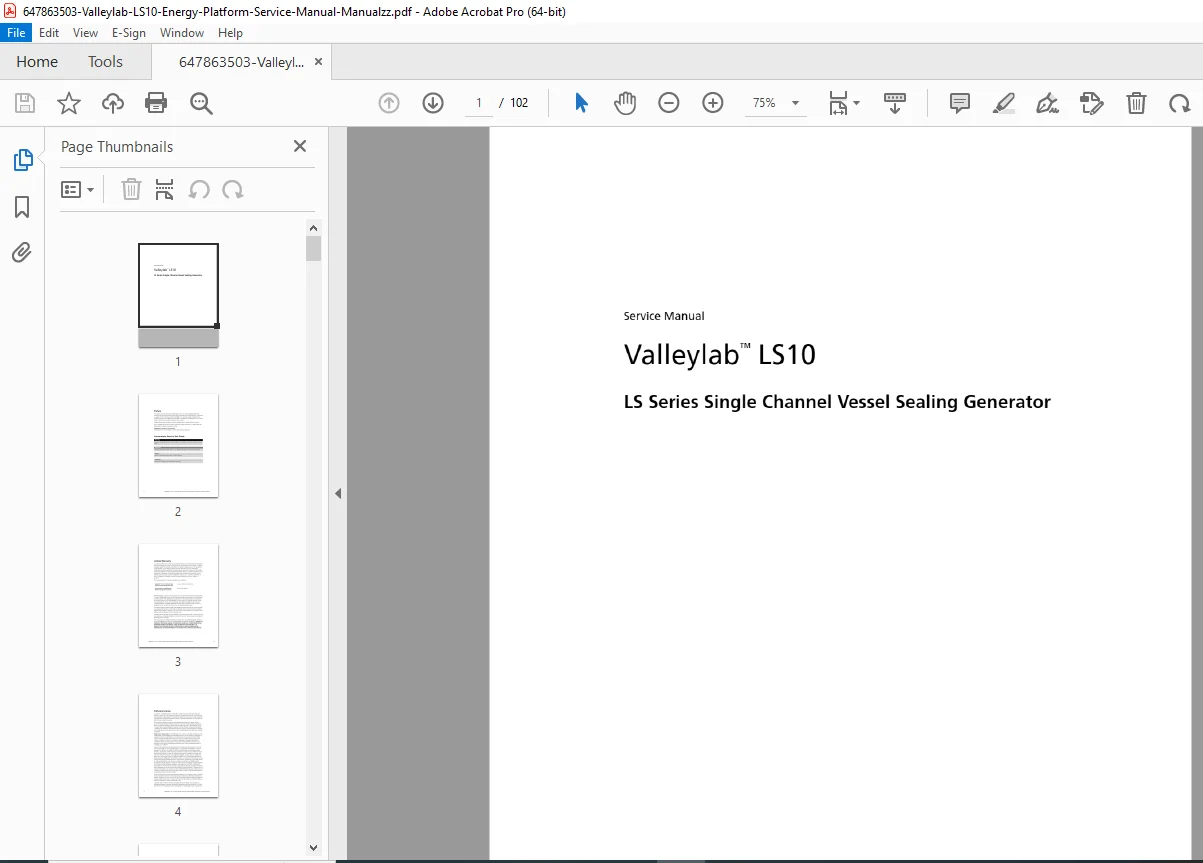The width and height of the screenshot is (1203, 863).
Task: Switch to the Home tab
Action: (37, 61)
